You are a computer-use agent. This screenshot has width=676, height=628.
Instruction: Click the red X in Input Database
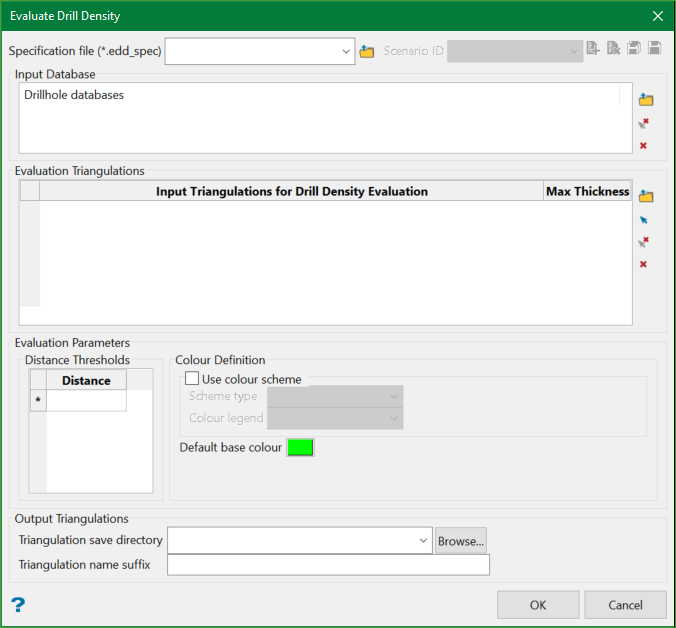coord(643,146)
